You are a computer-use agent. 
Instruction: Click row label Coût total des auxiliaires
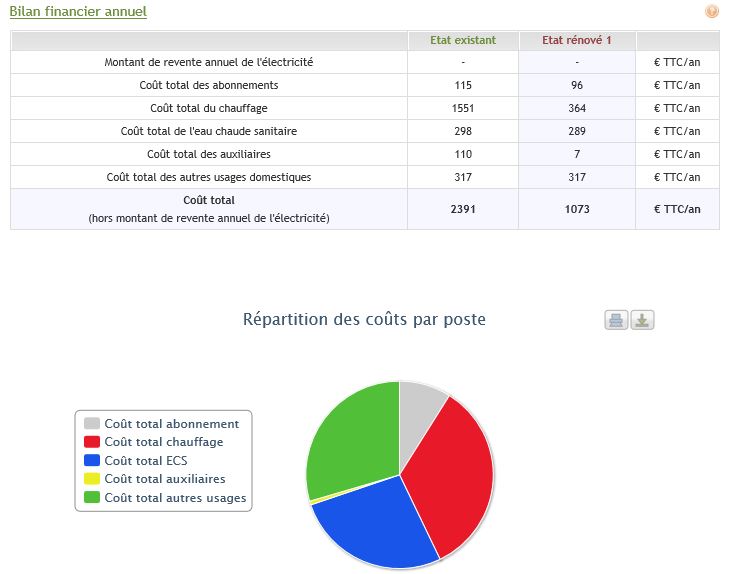pyautogui.click(x=209, y=154)
